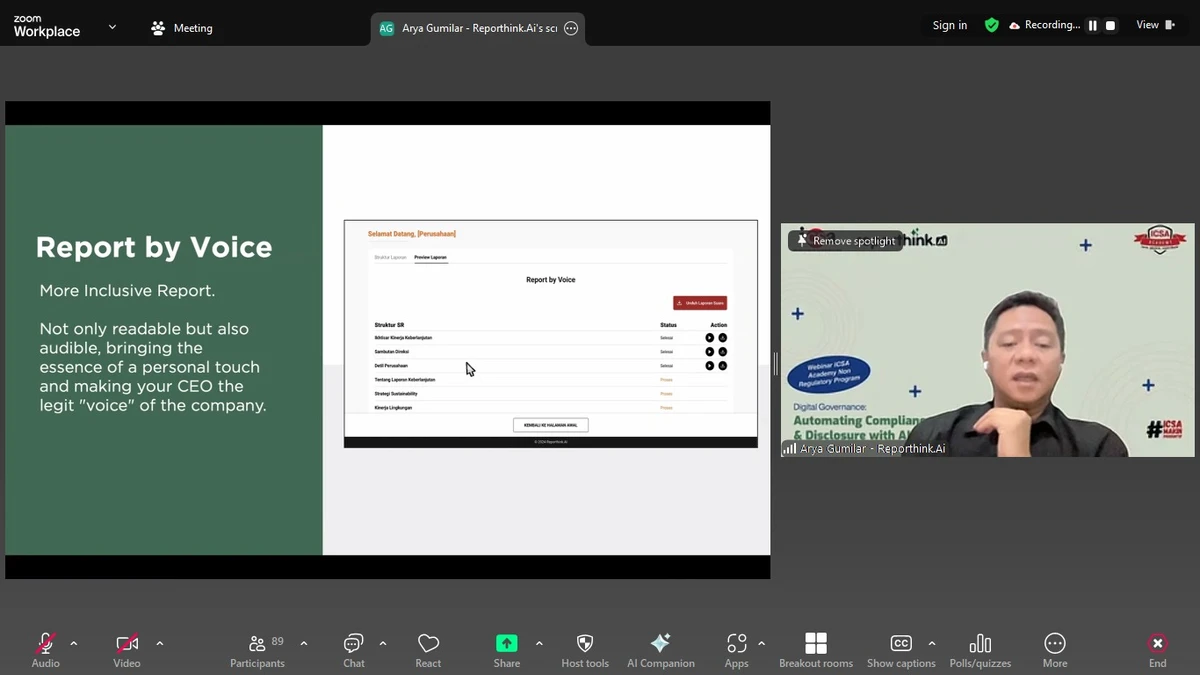The image size is (1200, 675).
Task: Open the Chat panel
Action: tap(353, 649)
